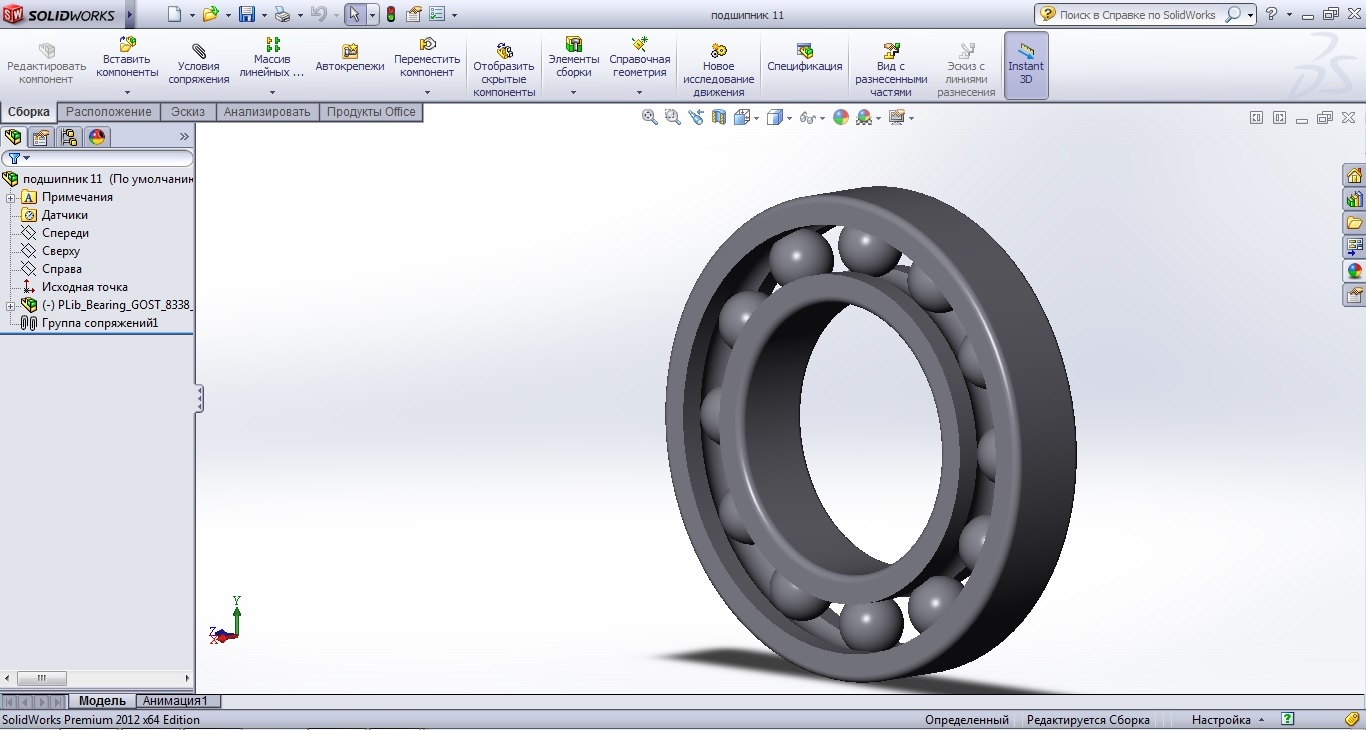Image resolution: width=1366 pixels, height=730 pixels.
Task: Click Edit Appearance color ball in view toolbar
Action: pos(841,118)
